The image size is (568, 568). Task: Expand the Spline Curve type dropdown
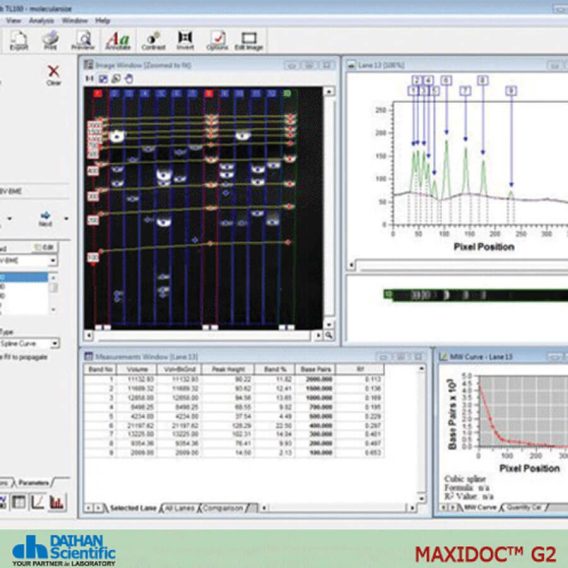pyautogui.click(x=55, y=343)
